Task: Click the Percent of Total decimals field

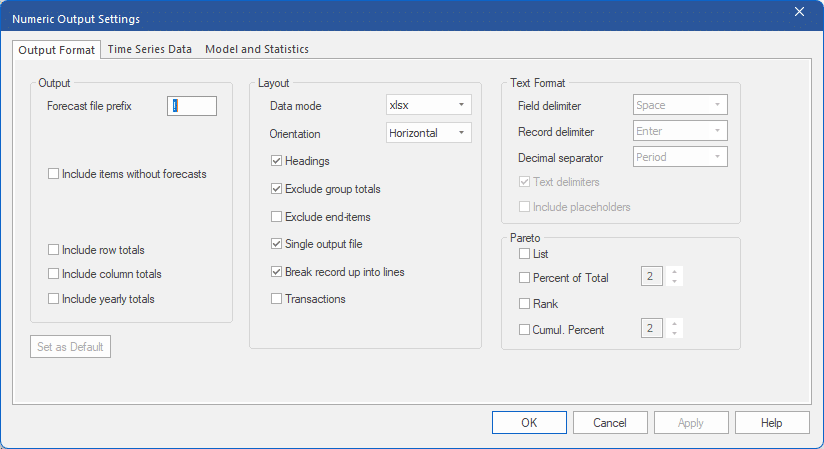Action: [x=652, y=277]
